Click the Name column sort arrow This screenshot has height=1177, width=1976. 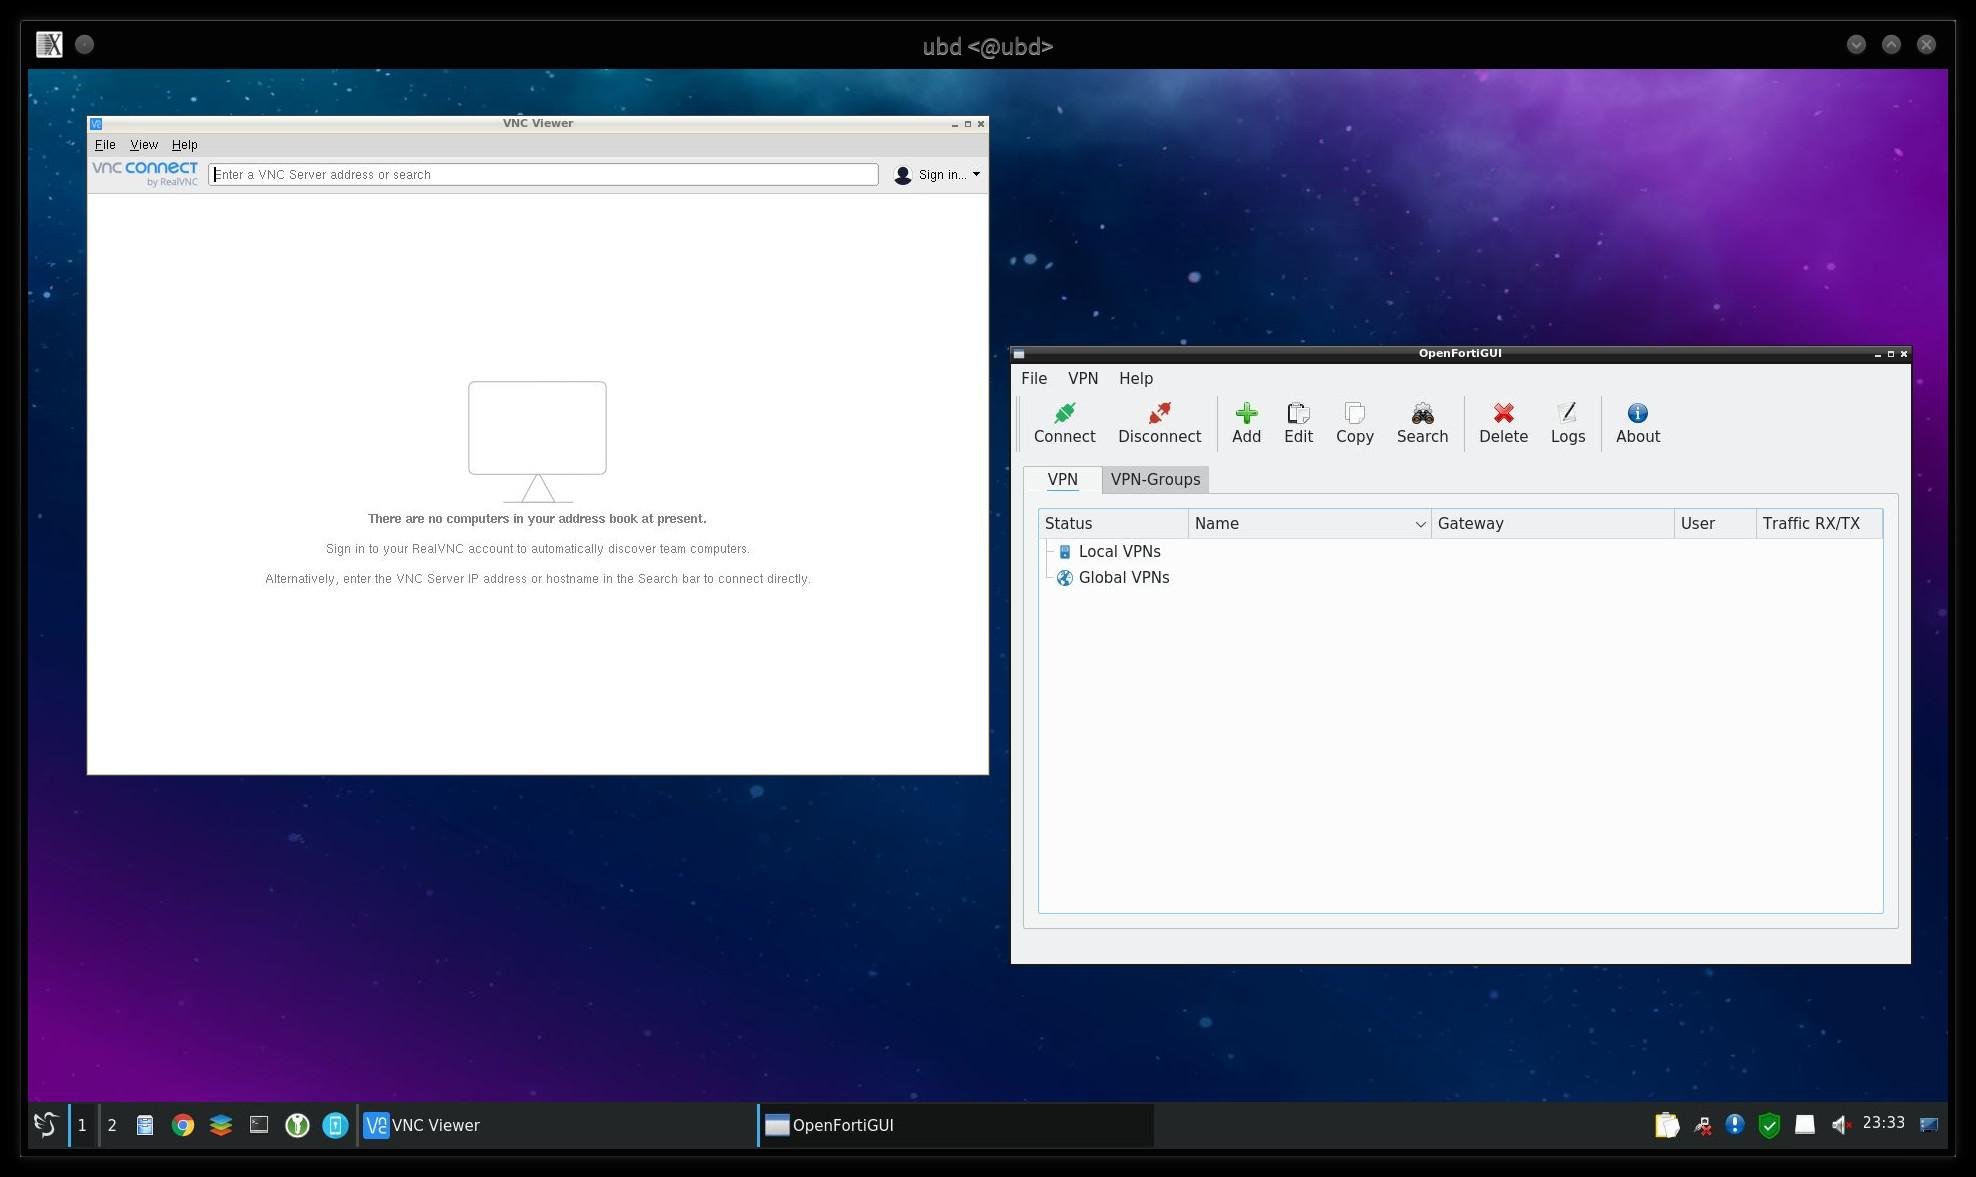[x=1419, y=524]
